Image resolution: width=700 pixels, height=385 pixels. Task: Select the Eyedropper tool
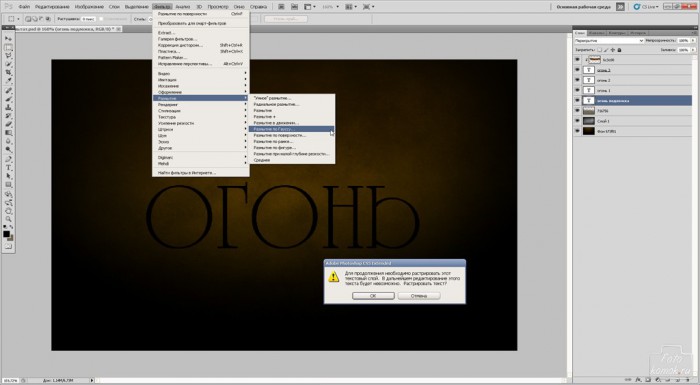coord(8,81)
